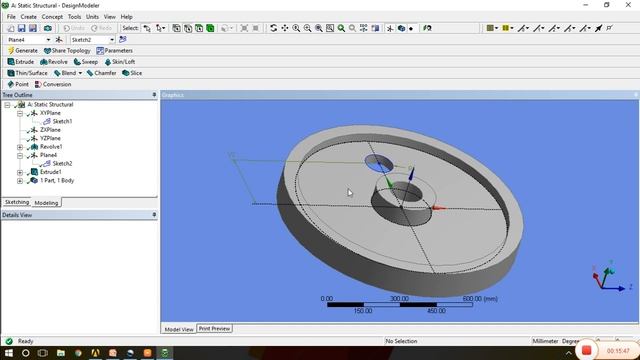Click the Conversion tool

click(x=53, y=84)
